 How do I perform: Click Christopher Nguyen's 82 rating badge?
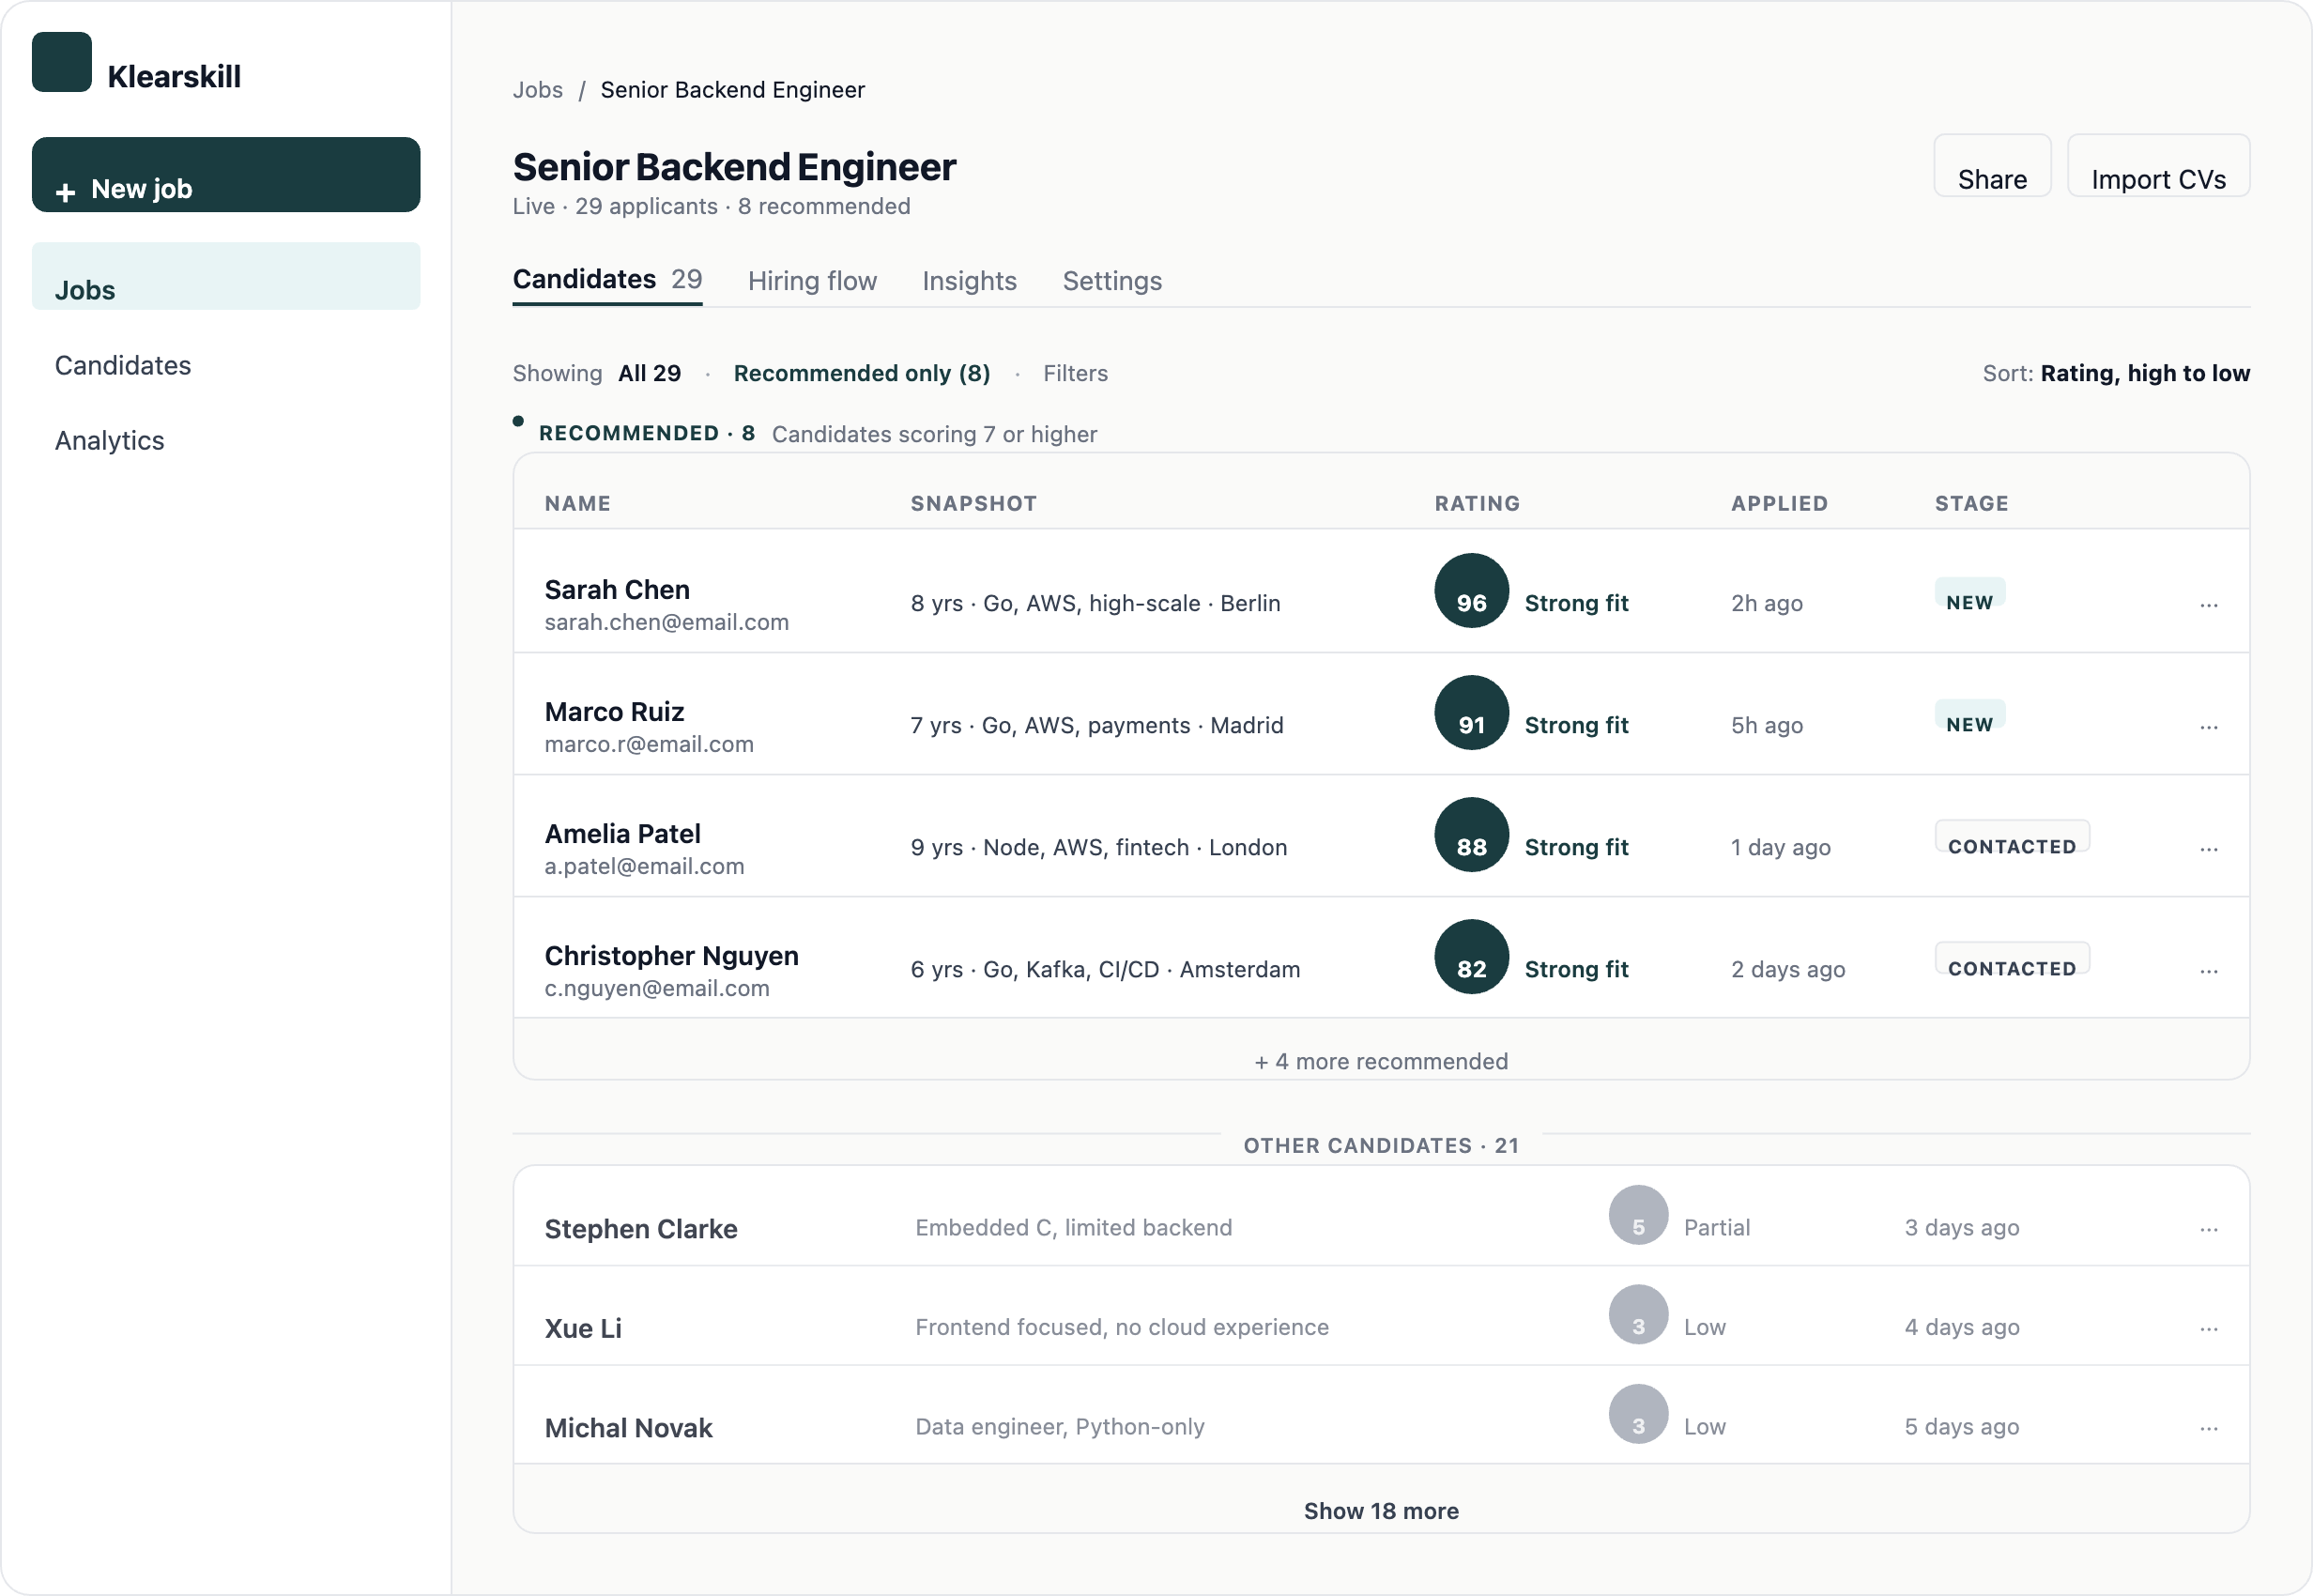pyautogui.click(x=1471, y=957)
